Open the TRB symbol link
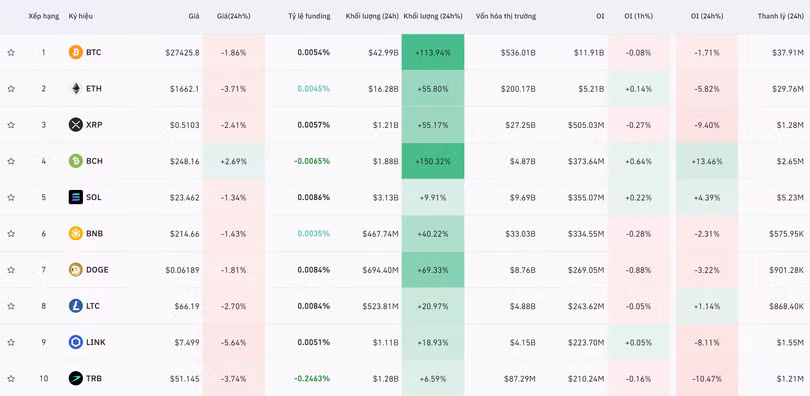Viewport: 810px width, 396px height. (94, 378)
